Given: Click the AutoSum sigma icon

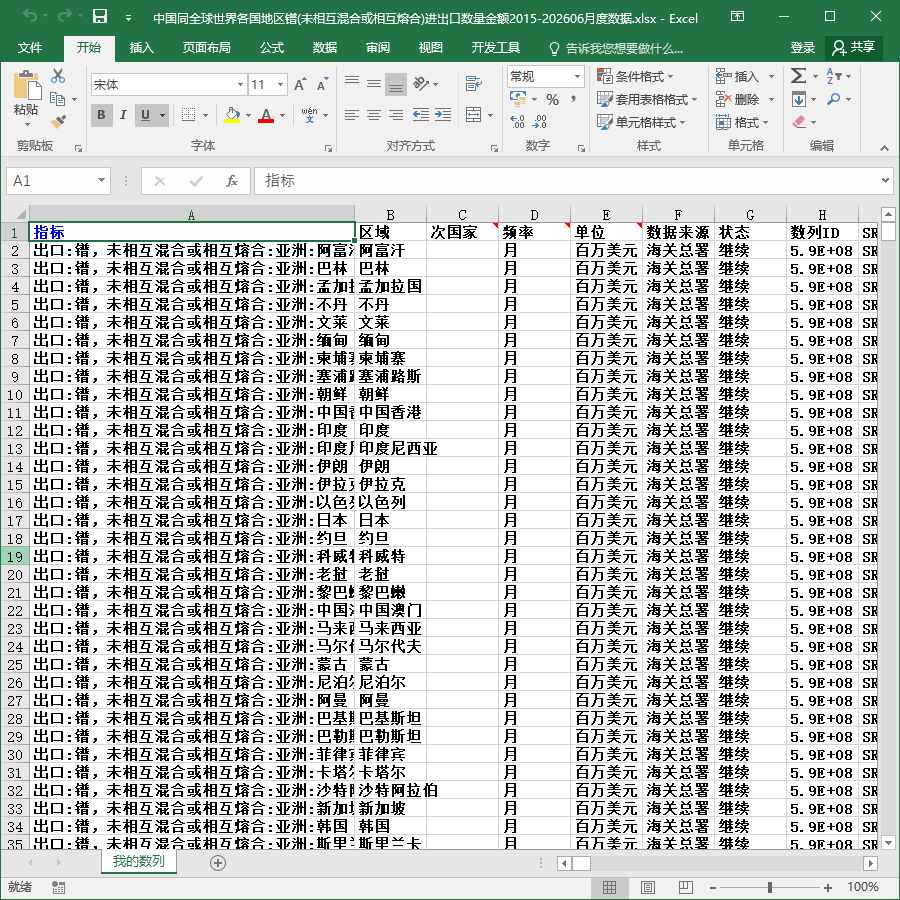Looking at the screenshot, I should coord(798,76).
